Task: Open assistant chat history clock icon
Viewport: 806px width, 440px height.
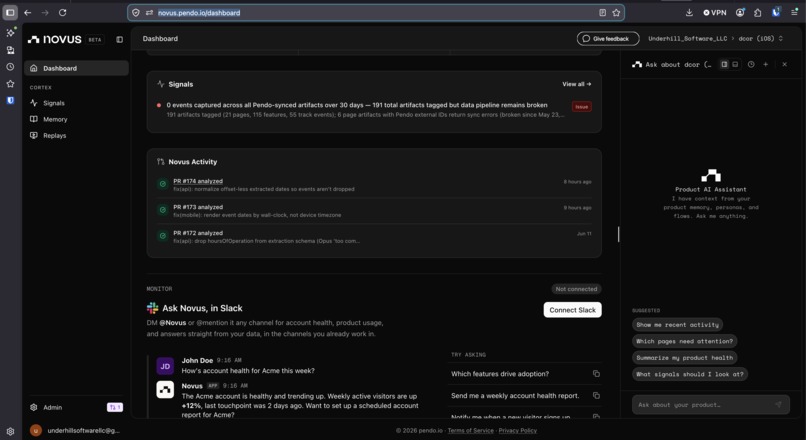Action: click(751, 64)
